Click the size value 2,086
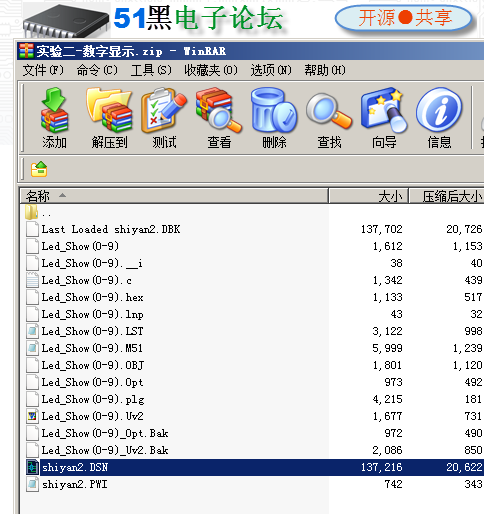 387,450
